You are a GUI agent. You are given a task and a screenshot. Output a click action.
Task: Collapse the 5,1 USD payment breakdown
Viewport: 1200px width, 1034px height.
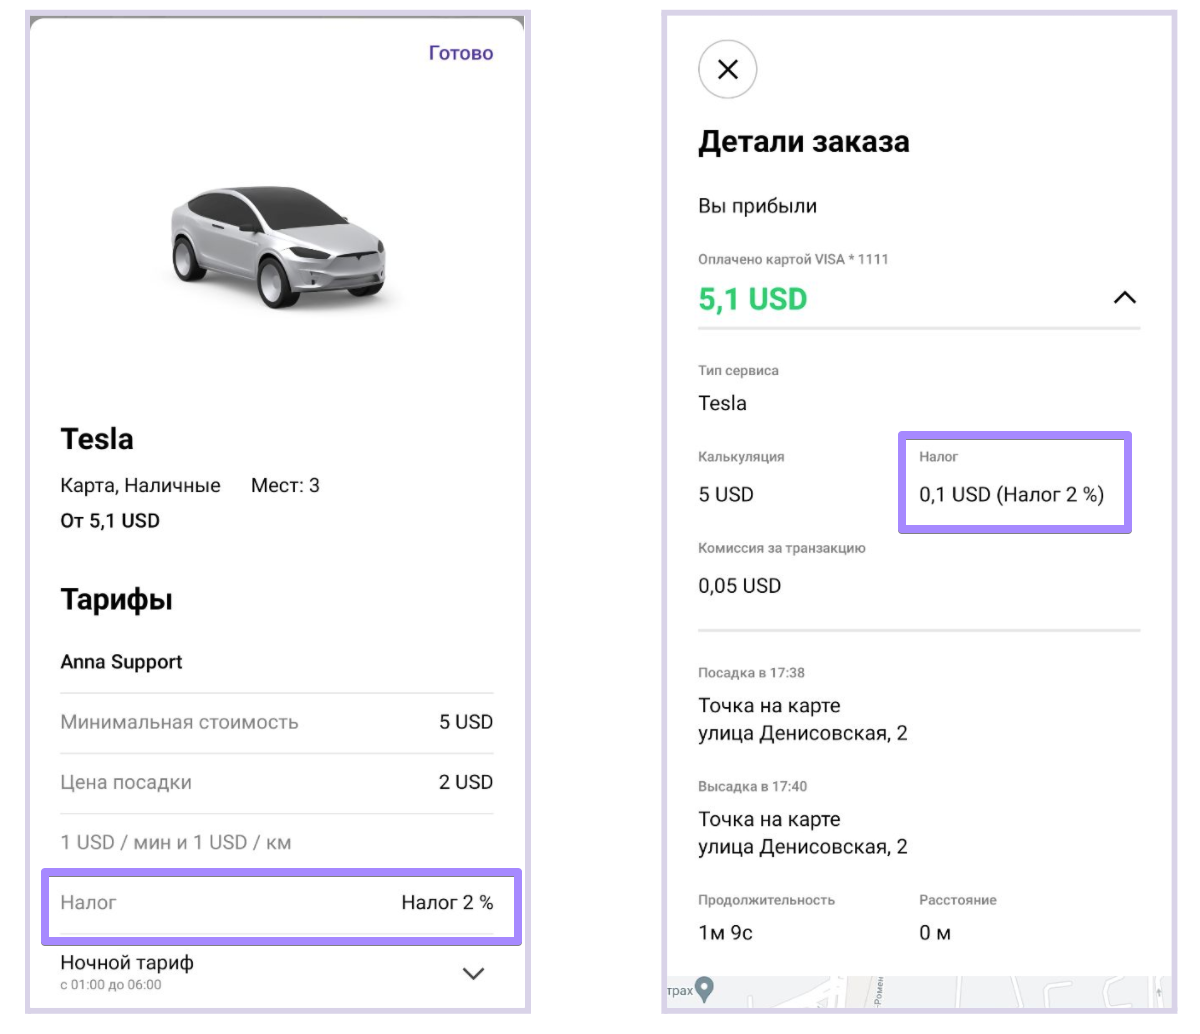click(1124, 298)
